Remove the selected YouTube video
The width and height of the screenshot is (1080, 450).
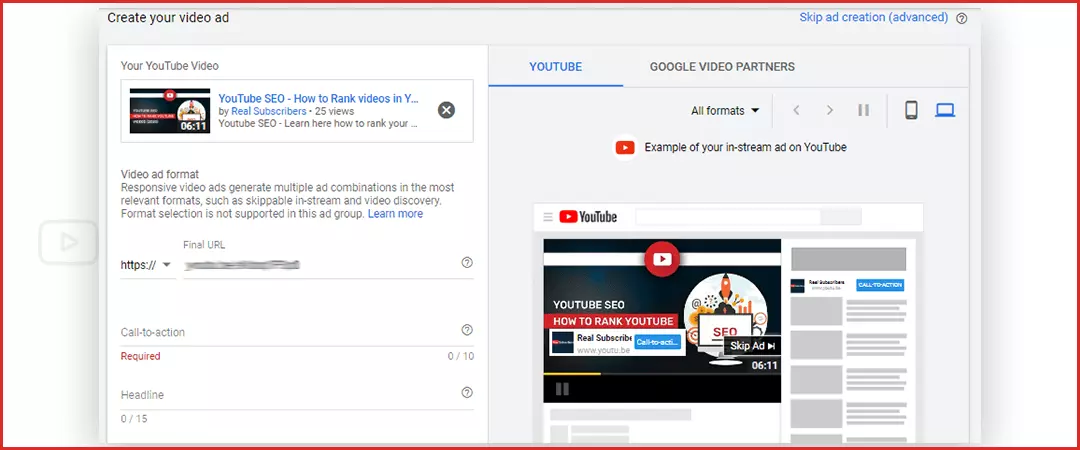446,110
